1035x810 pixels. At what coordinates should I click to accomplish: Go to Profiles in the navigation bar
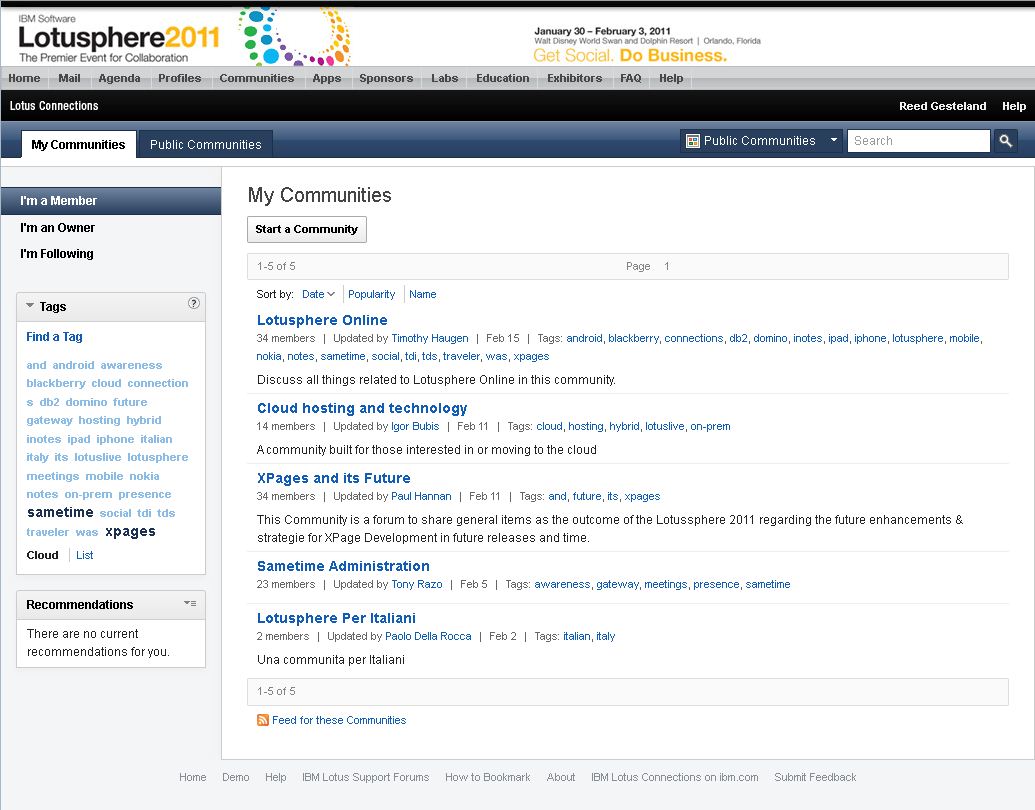pyautogui.click(x=180, y=78)
